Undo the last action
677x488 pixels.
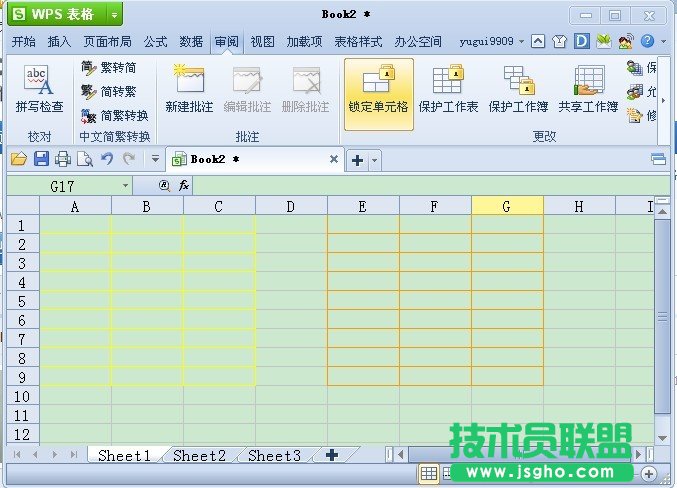coord(107,159)
